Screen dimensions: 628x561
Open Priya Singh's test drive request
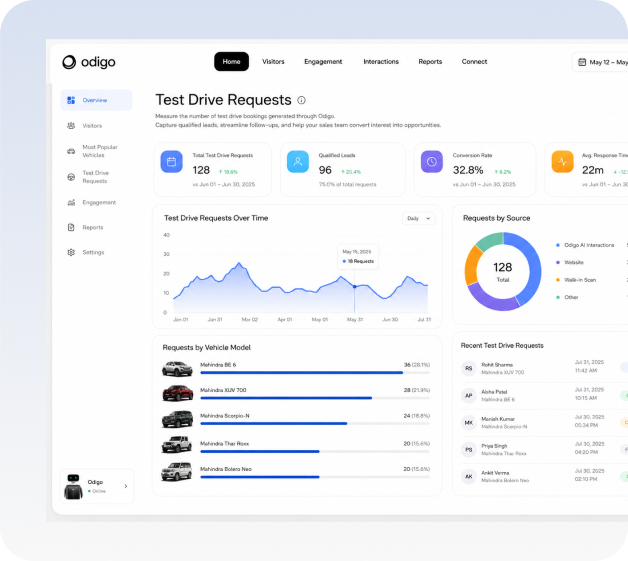click(x=544, y=450)
